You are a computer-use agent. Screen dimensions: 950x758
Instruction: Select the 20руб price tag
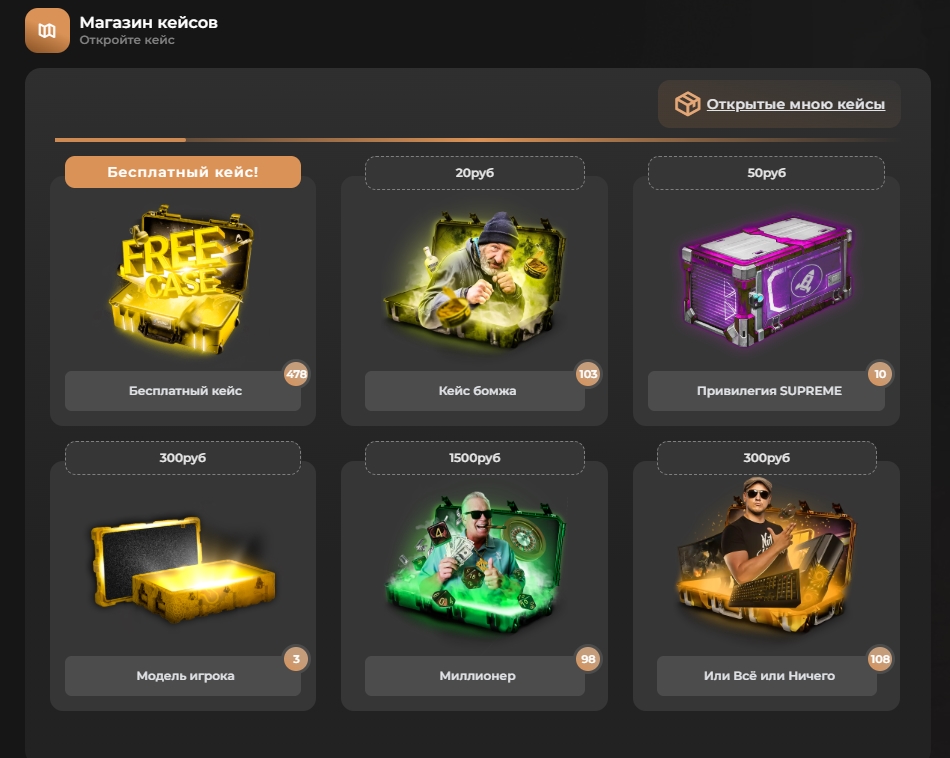[475, 173]
